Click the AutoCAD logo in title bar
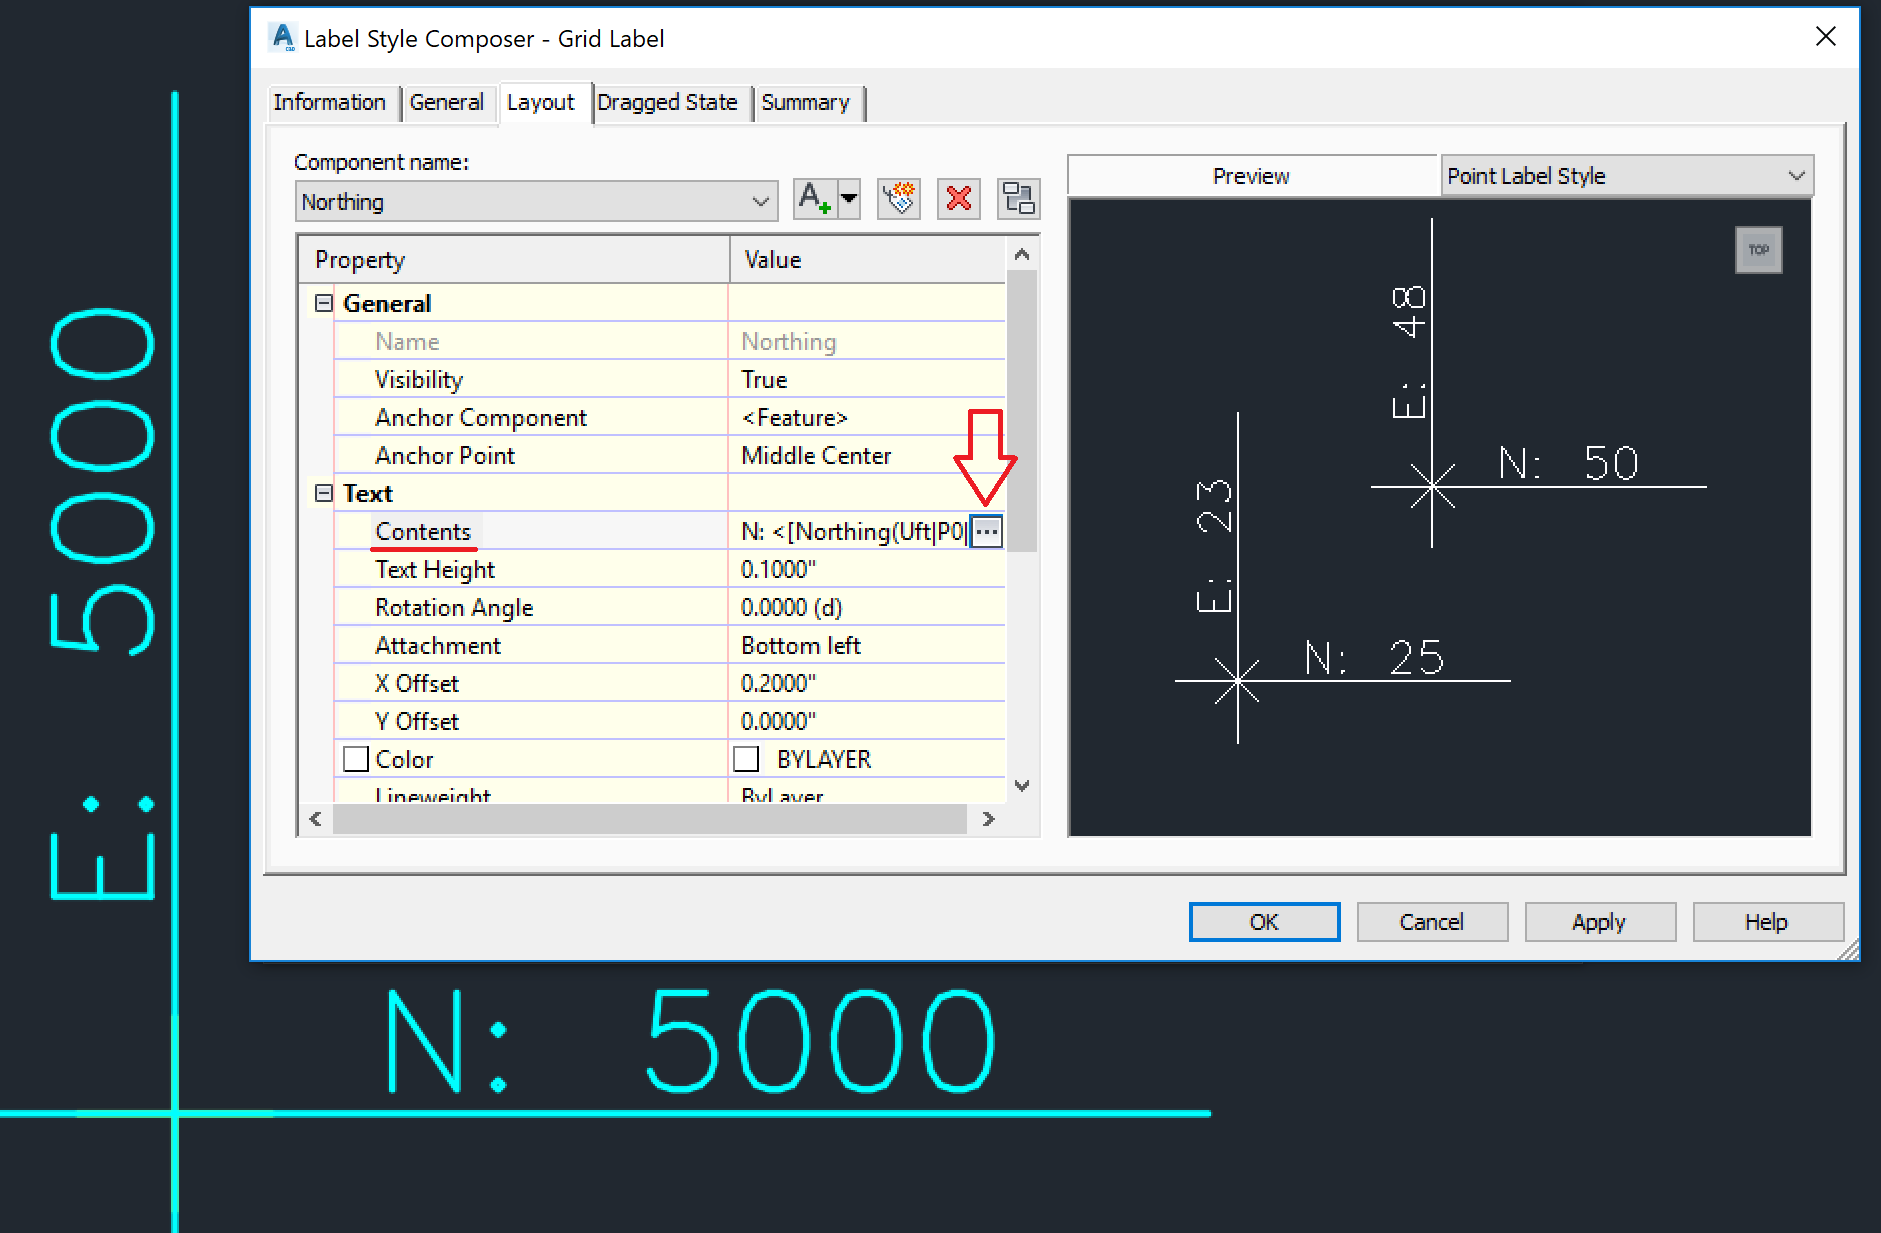Screen dimensions: 1881x1233 coord(283,36)
